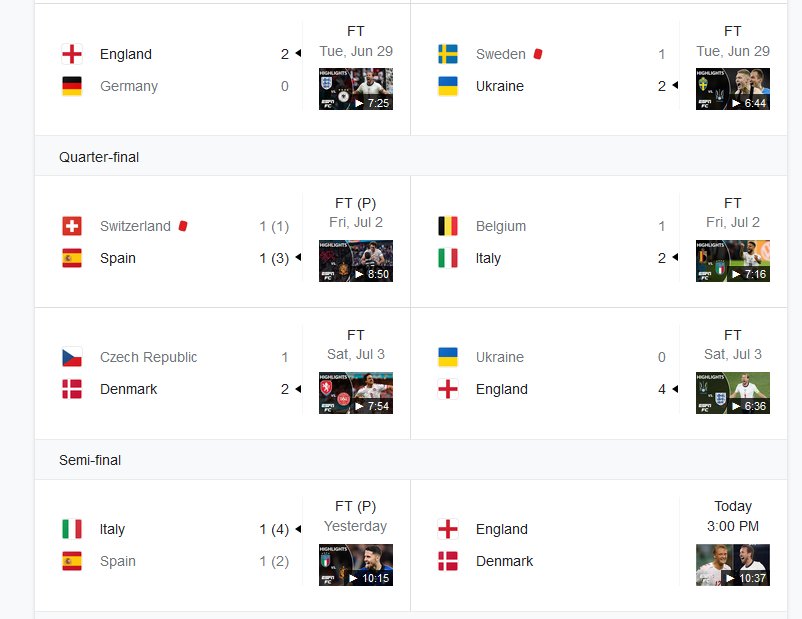Viewport: 802px width, 619px height.
Task: Open the England vs Denmark preview video
Action: (x=732, y=565)
